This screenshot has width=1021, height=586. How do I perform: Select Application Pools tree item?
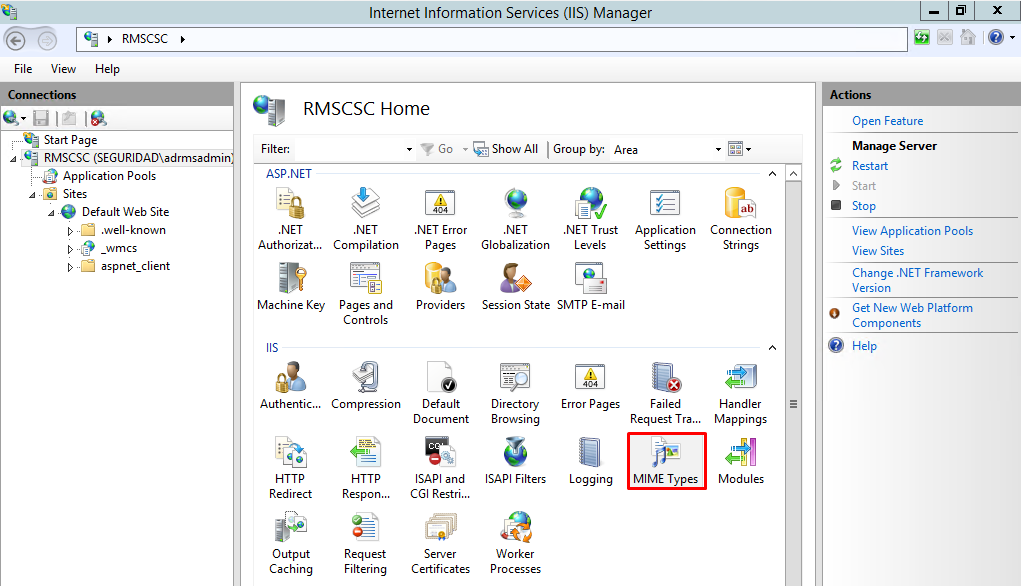(x=109, y=176)
